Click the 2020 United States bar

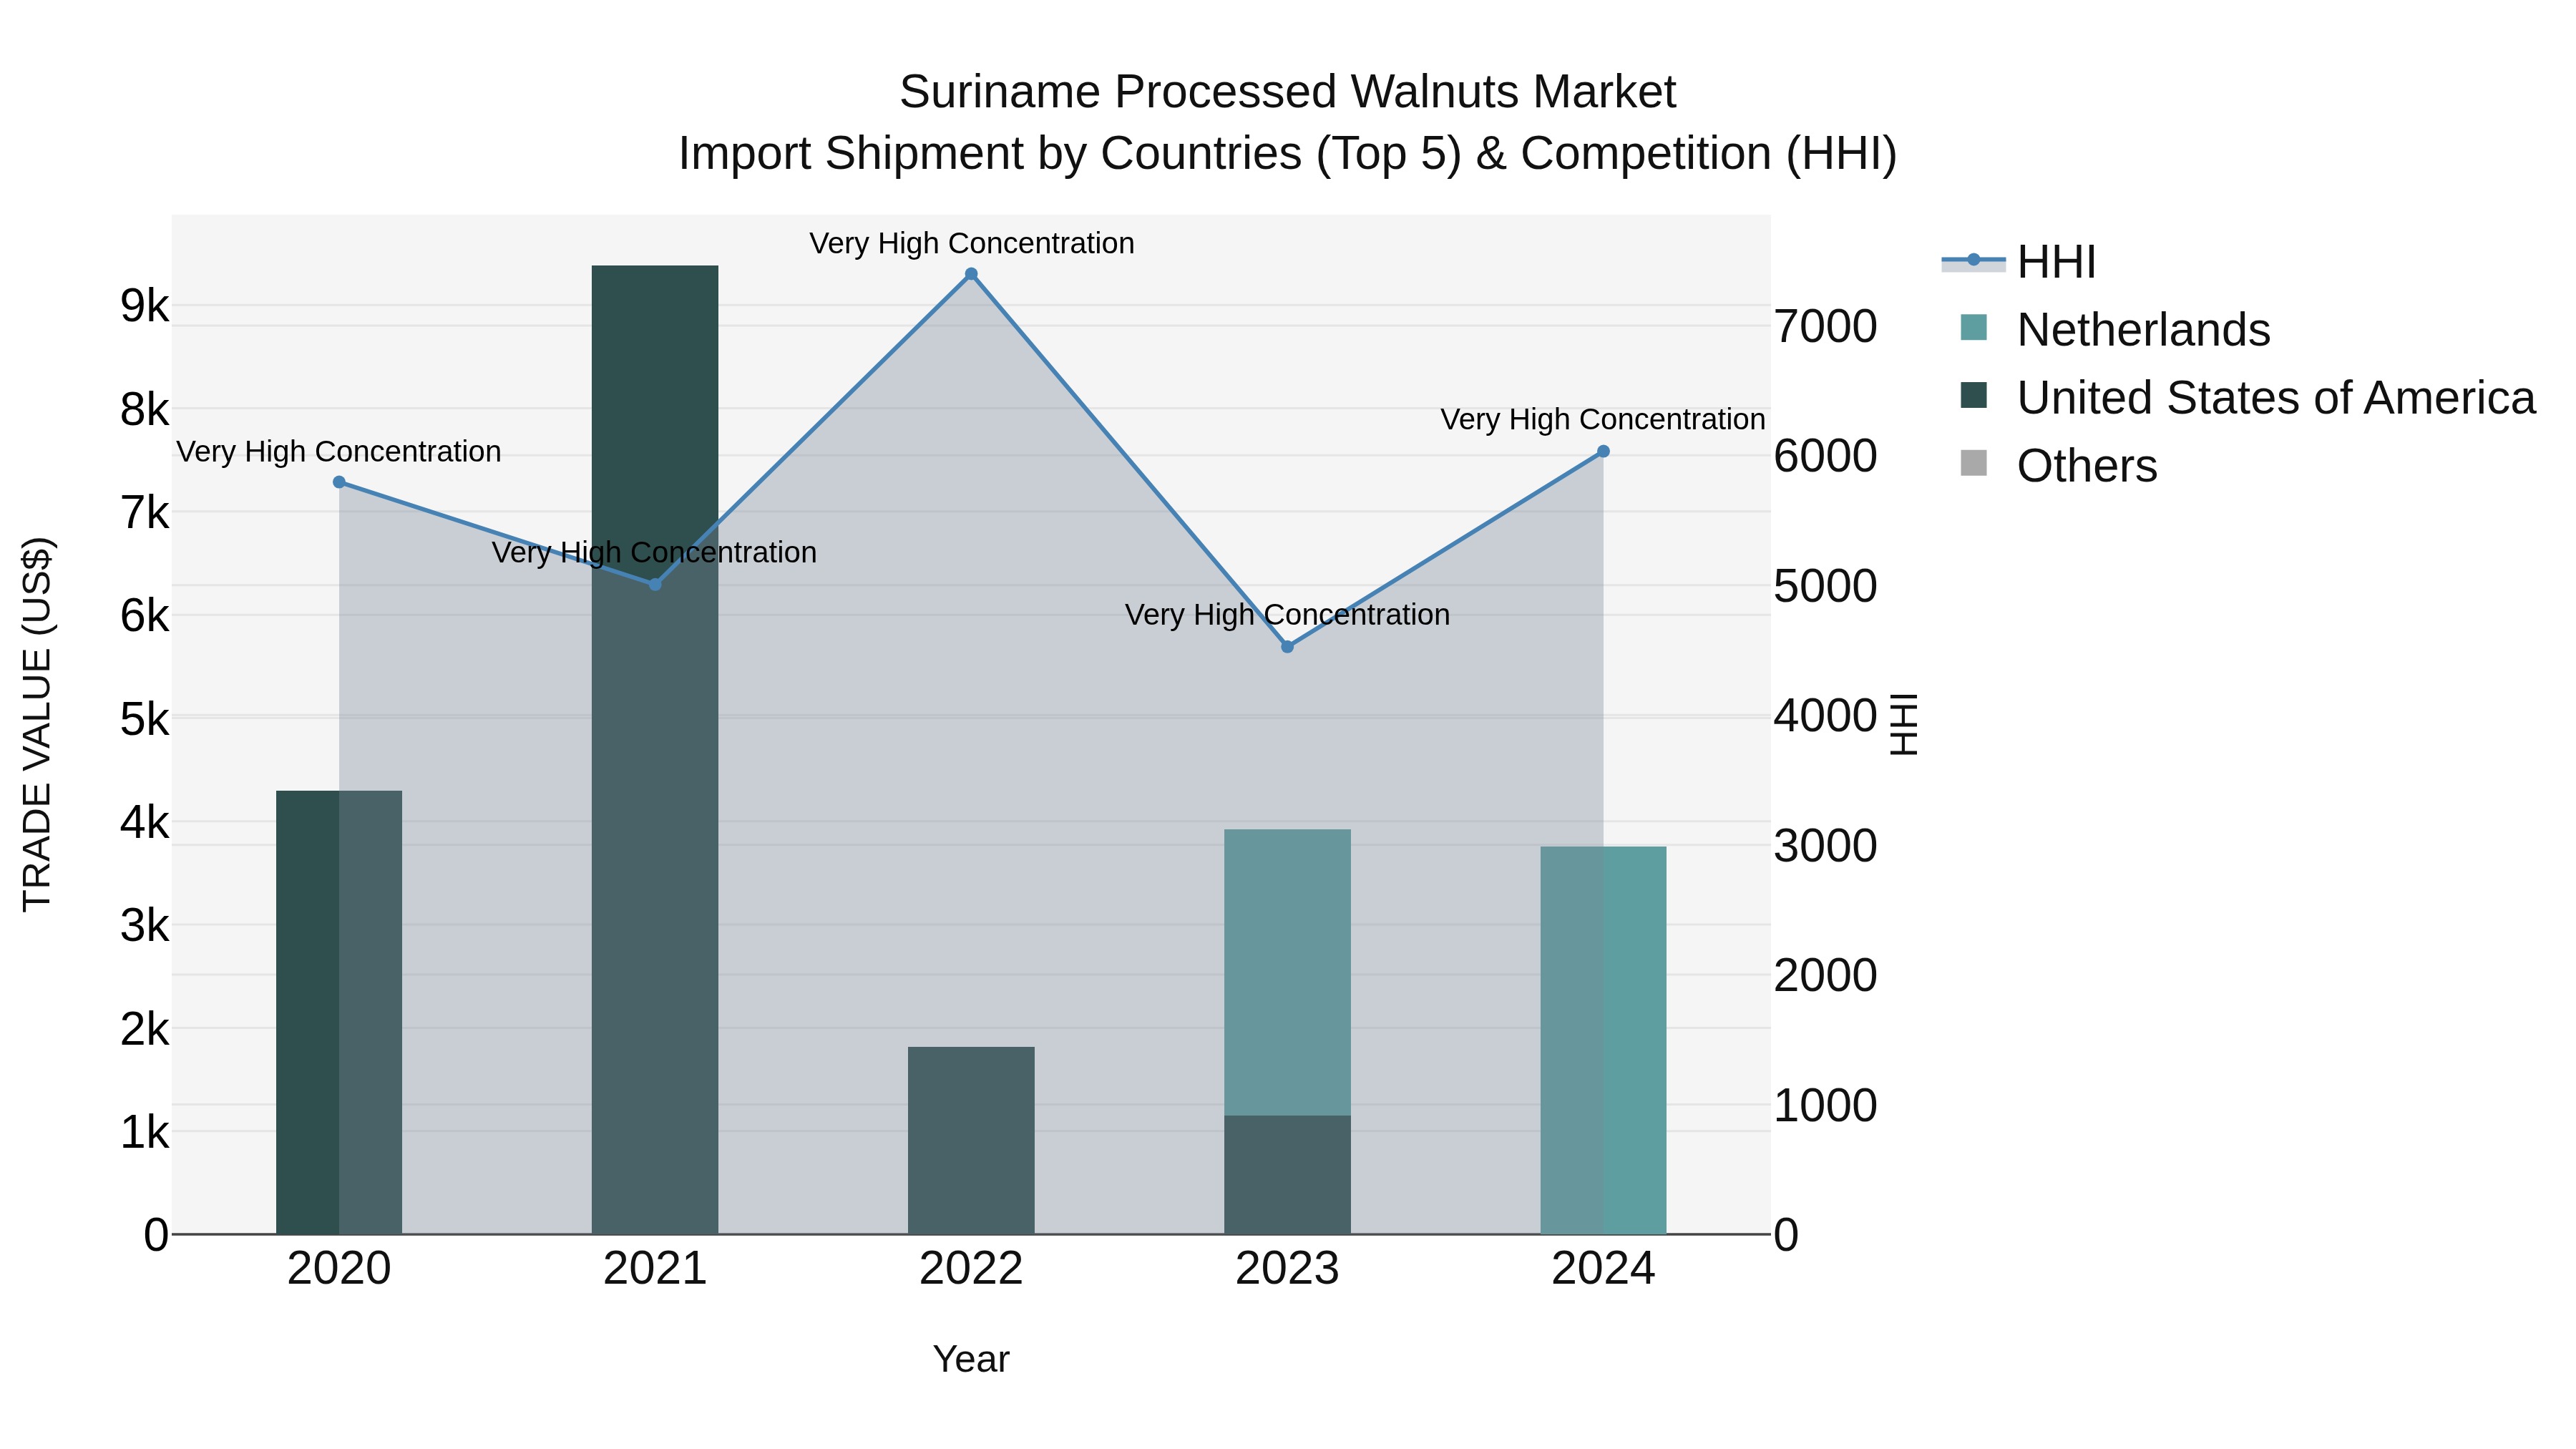click(x=339, y=1012)
